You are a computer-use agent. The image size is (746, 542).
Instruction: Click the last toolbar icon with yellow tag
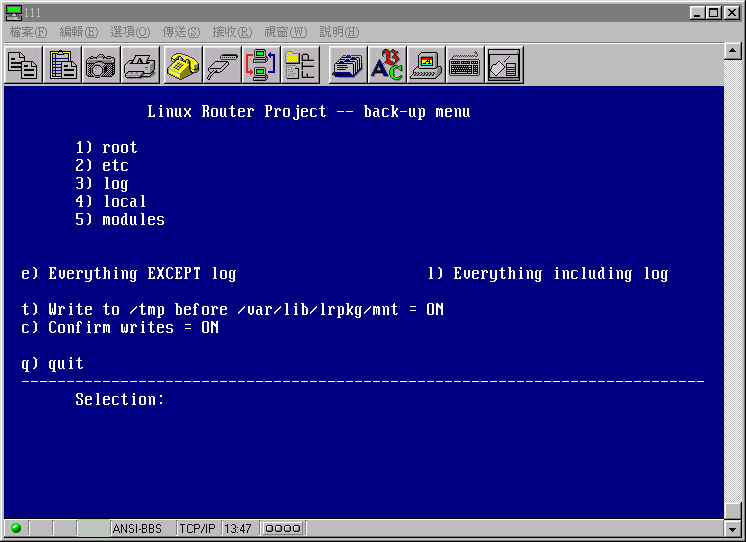click(x=504, y=65)
